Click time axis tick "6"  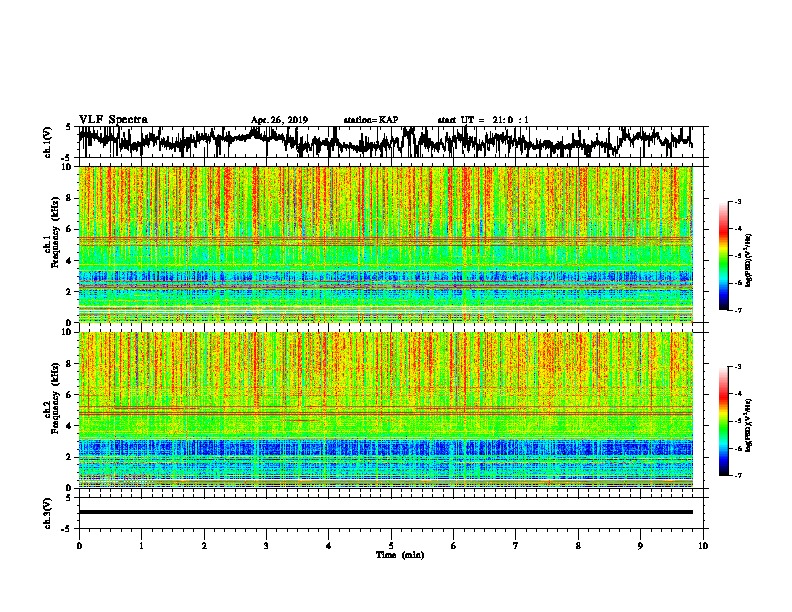click(x=453, y=546)
